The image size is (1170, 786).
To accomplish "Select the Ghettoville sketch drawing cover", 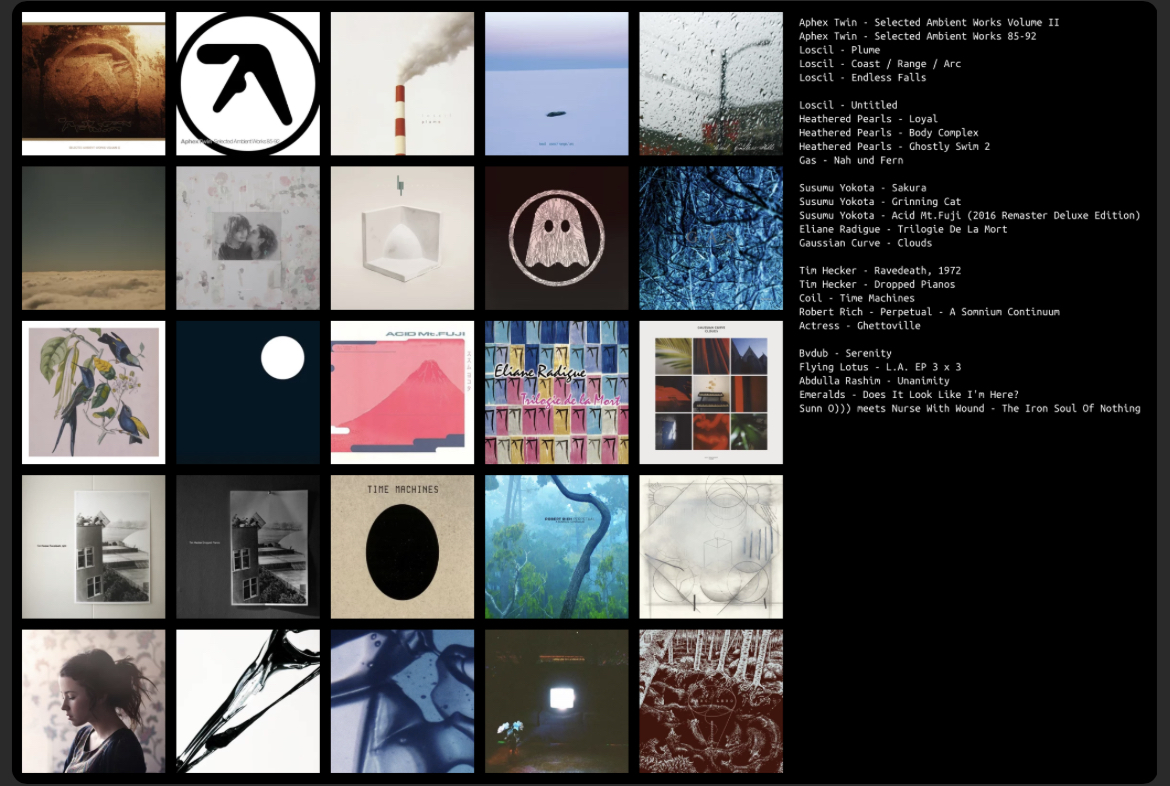I will pos(711,547).
